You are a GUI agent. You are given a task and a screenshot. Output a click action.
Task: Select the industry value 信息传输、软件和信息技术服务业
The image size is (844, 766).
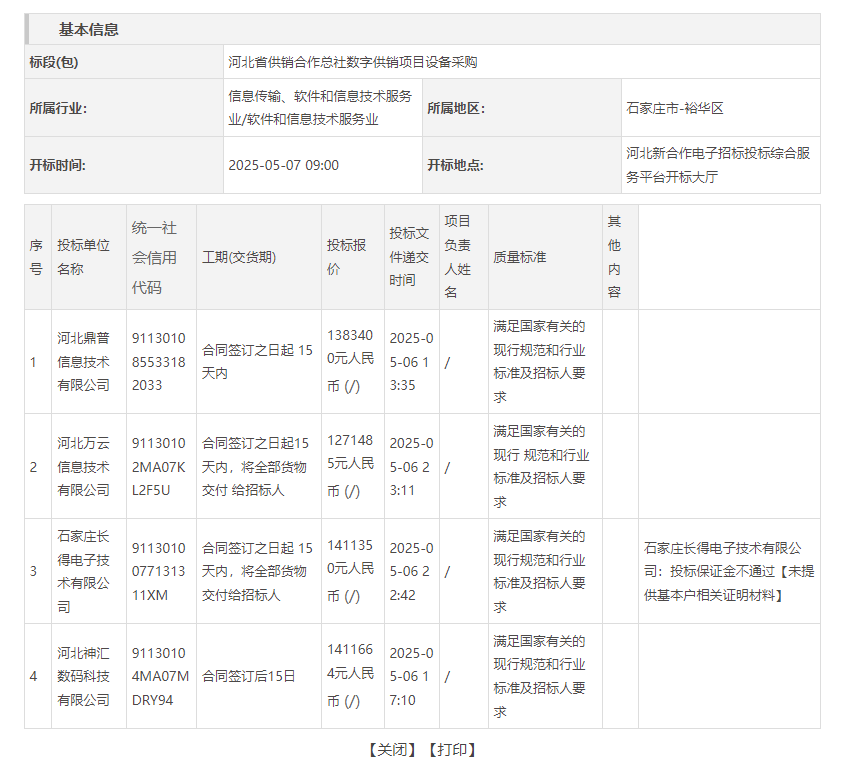[320, 108]
